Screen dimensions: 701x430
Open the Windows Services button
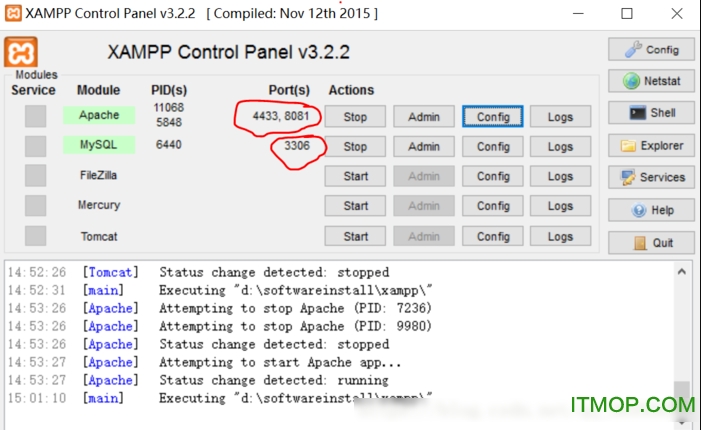[651, 177]
